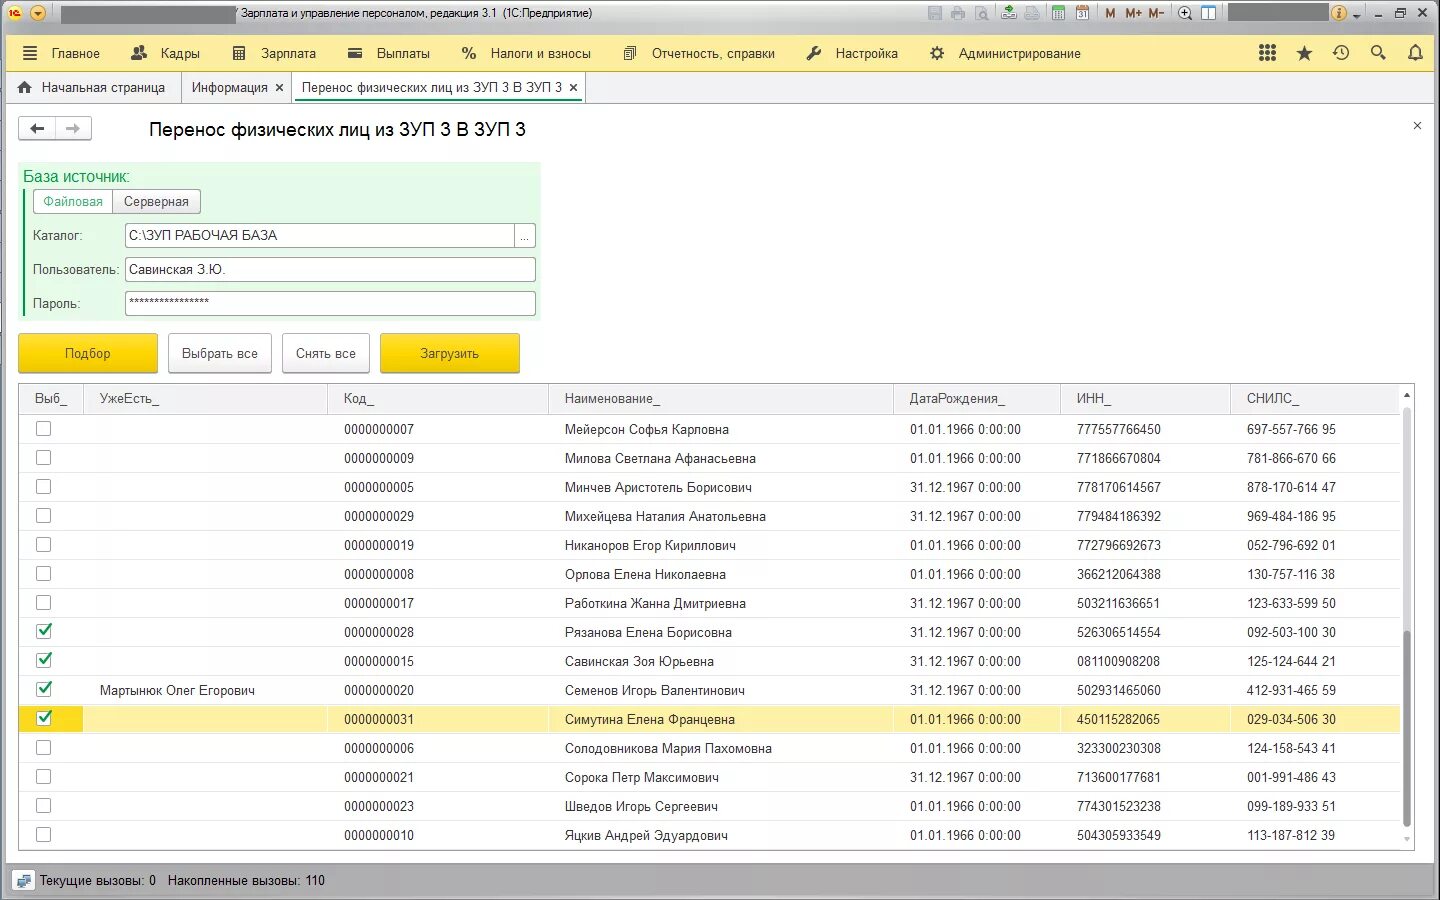Screen dimensions: 1440x900
Task: Open the calculator icon
Action: (1058, 13)
